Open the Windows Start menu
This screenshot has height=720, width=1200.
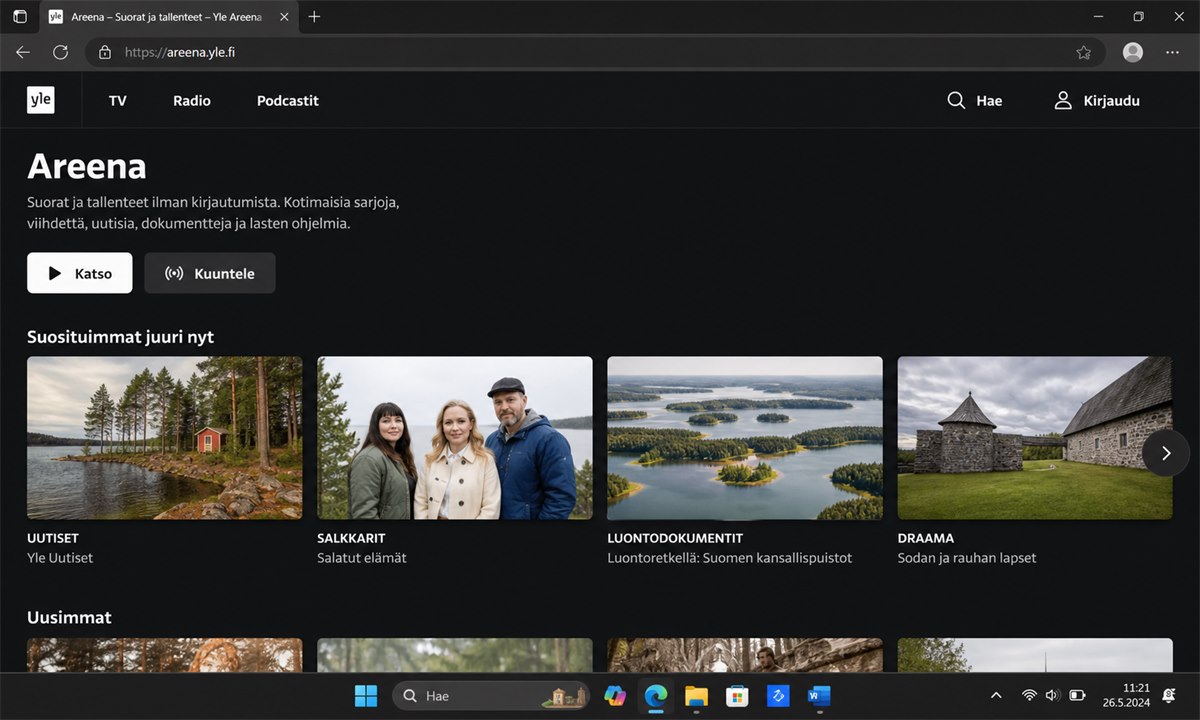366,696
